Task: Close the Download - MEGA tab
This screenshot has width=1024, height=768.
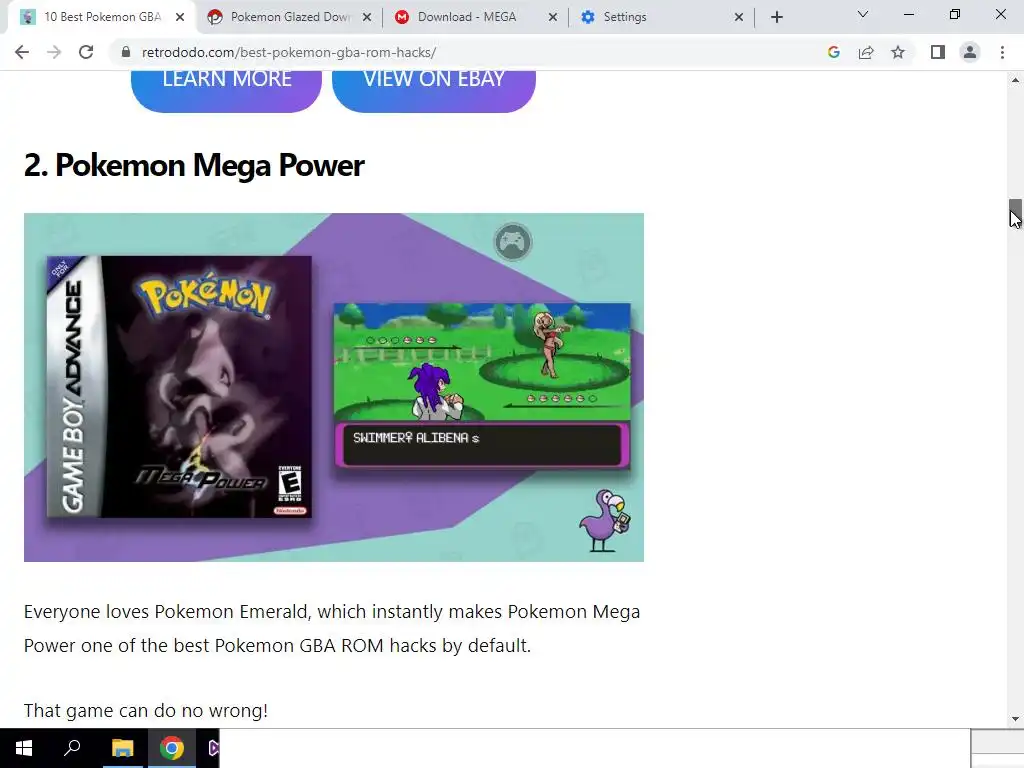Action: [552, 17]
